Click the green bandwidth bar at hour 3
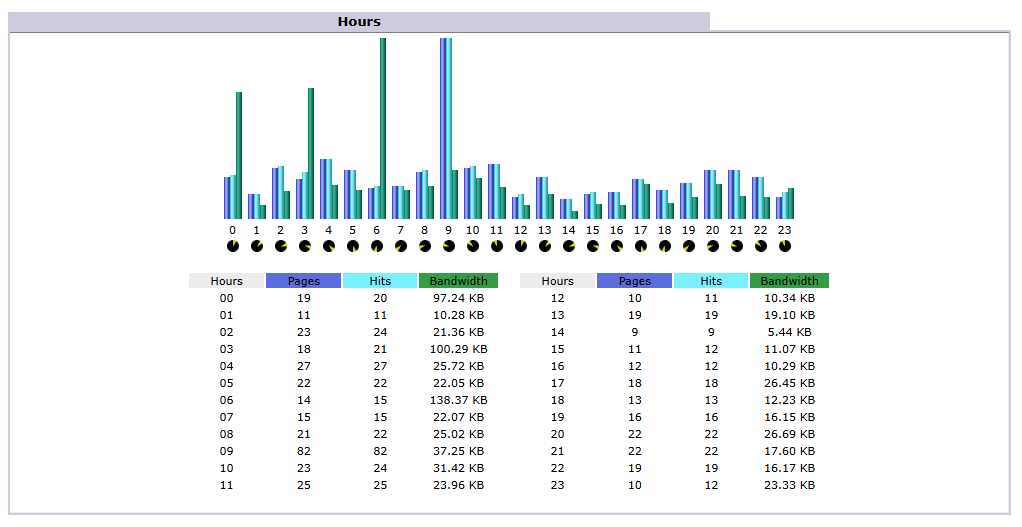Viewport: 1022px width, 527px height. [311, 153]
